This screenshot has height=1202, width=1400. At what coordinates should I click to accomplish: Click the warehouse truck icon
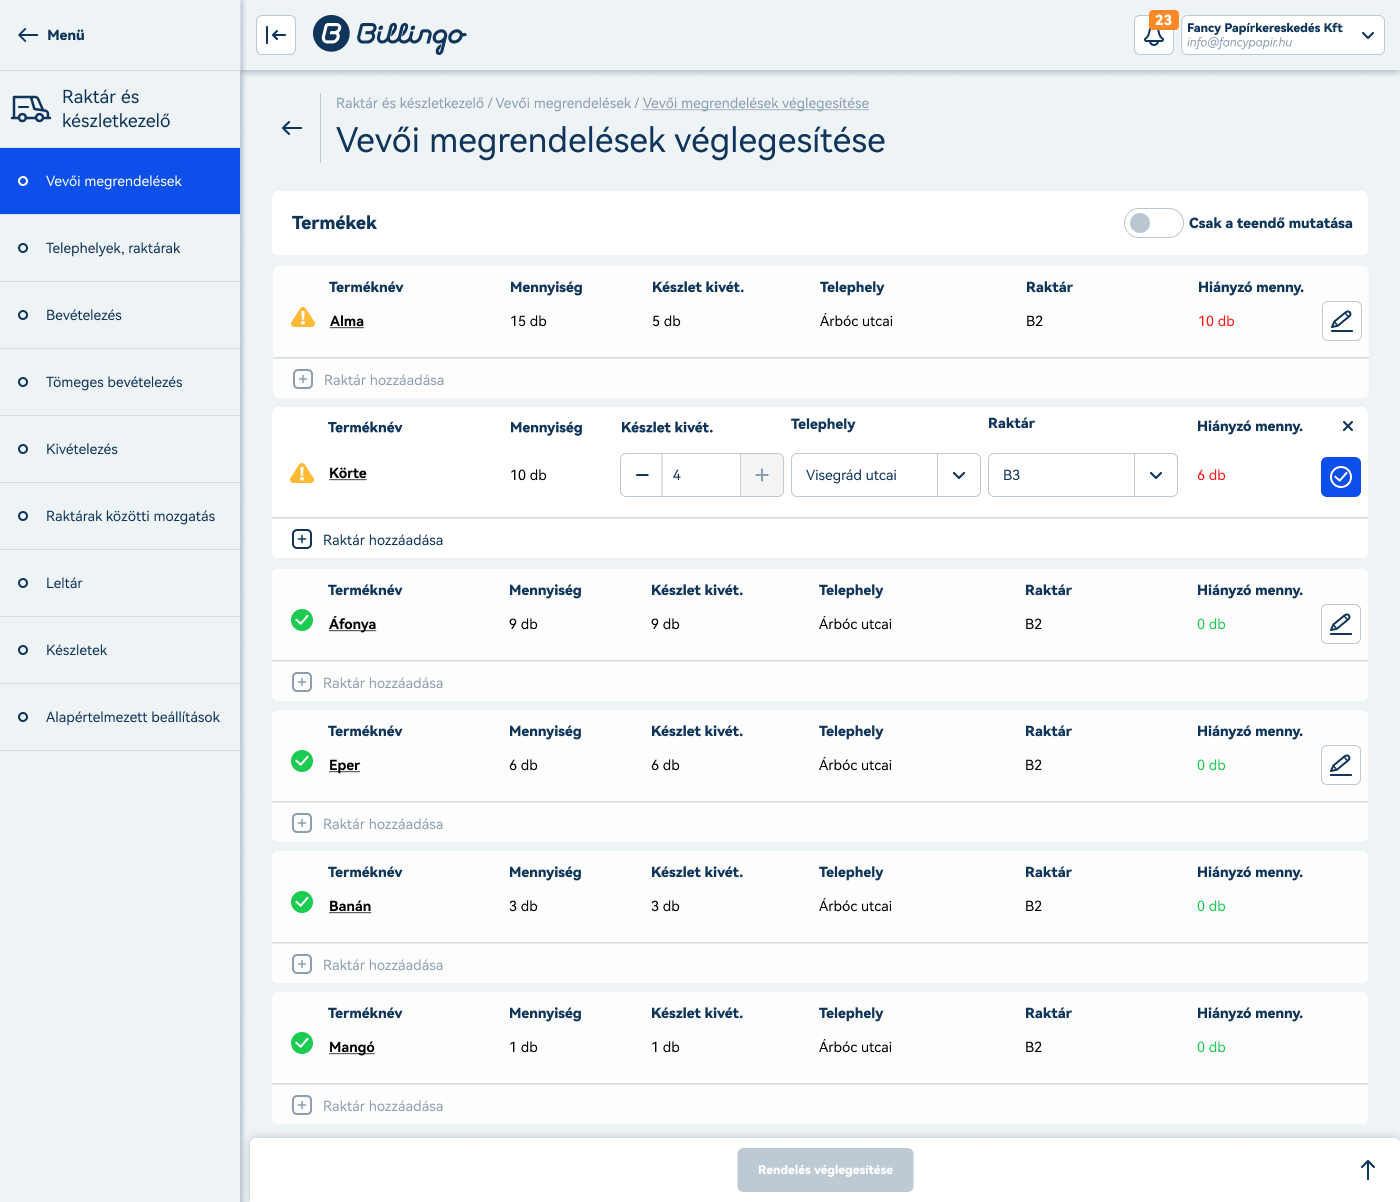click(31, 109)
